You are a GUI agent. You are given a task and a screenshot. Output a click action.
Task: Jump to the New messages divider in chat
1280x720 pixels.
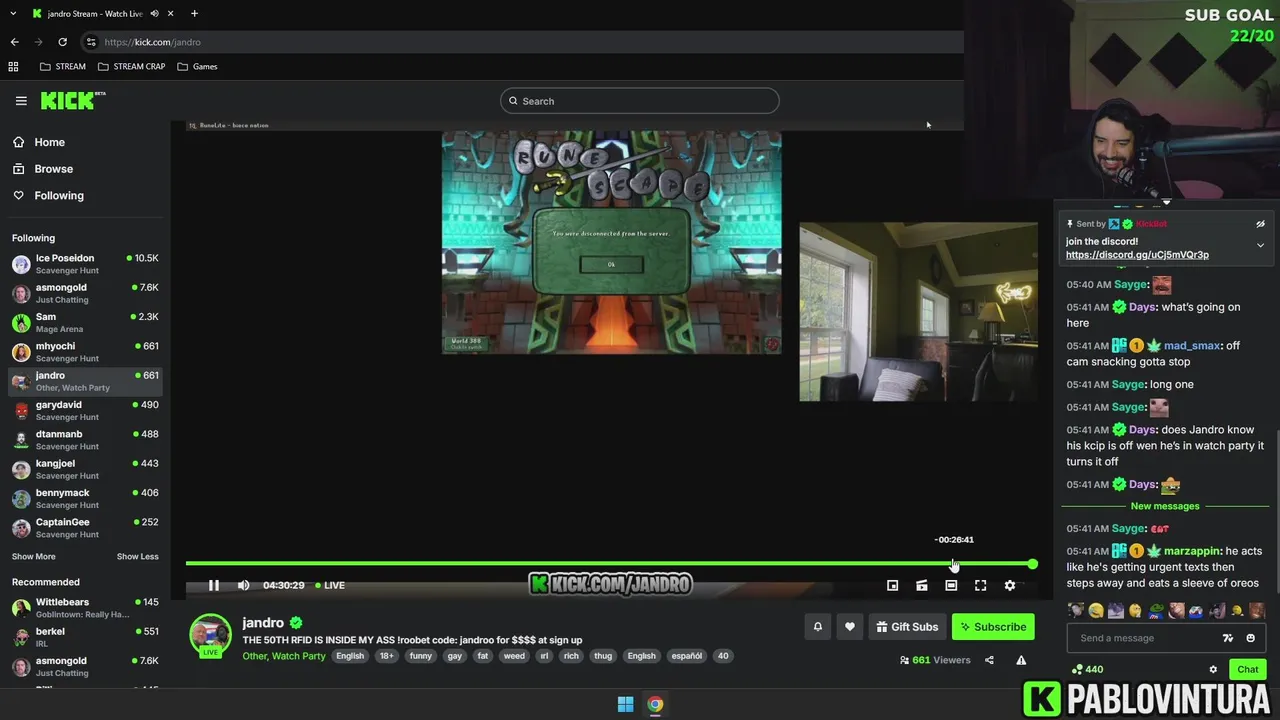[1165, 506]
